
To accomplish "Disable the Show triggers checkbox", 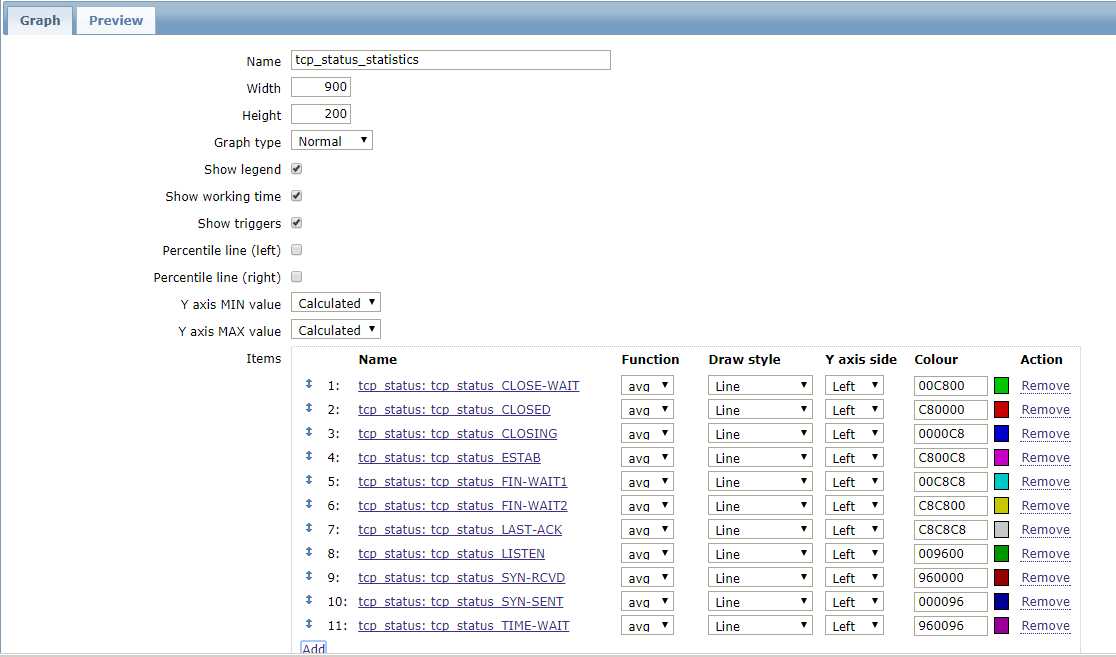I will [x=297, y=223].
